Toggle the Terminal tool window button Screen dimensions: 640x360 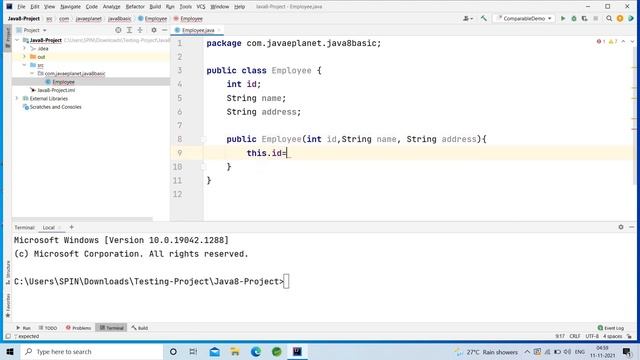111,328
